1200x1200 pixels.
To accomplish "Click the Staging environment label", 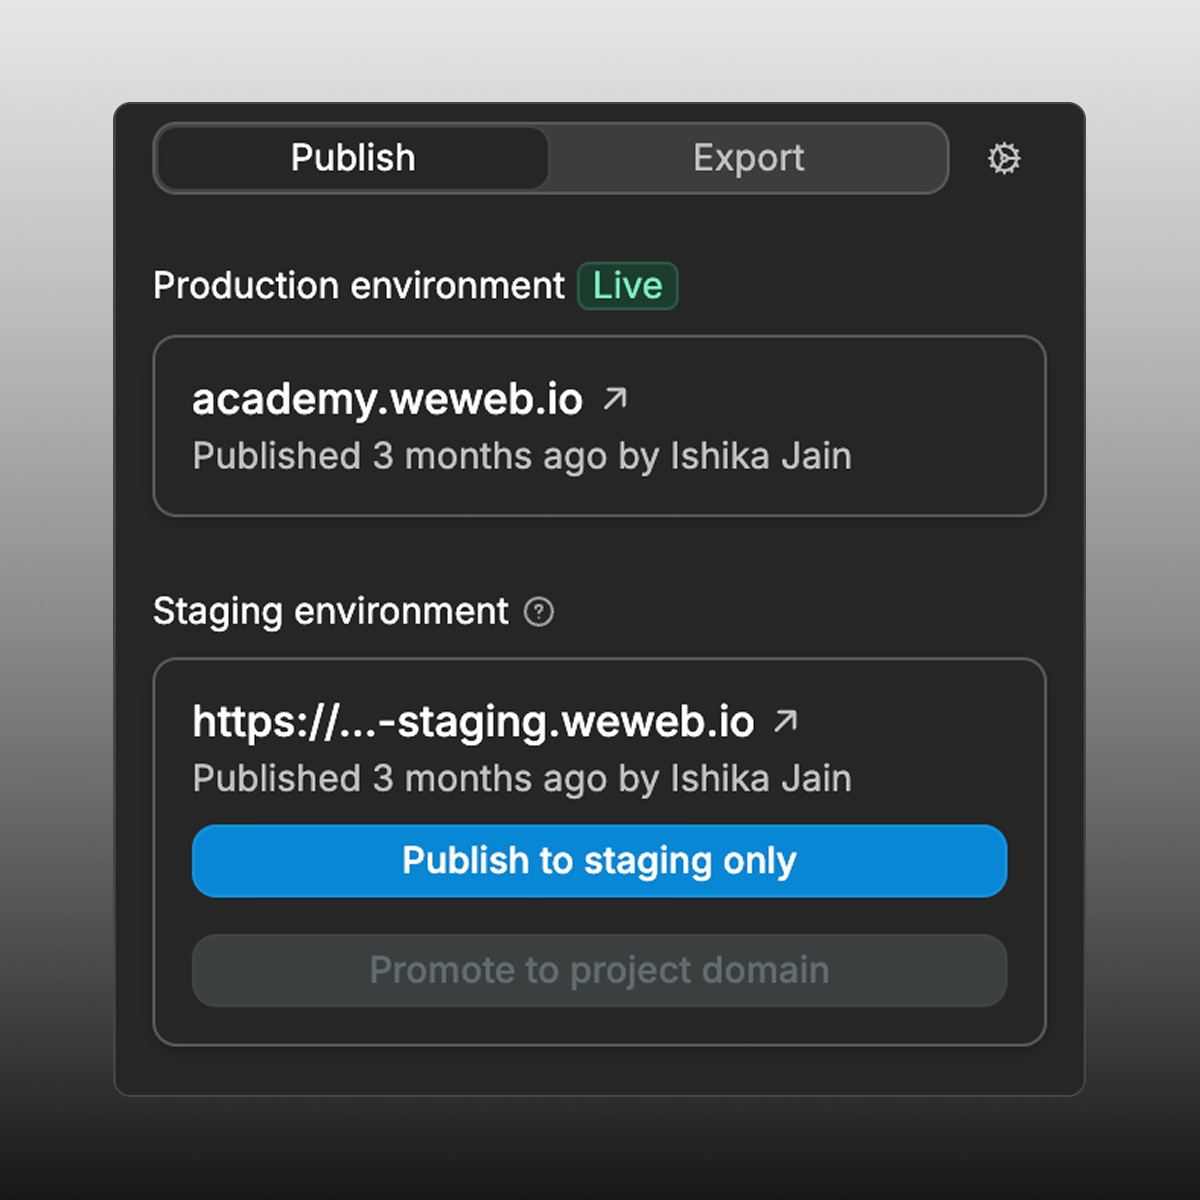I will [x=330, y=611].
